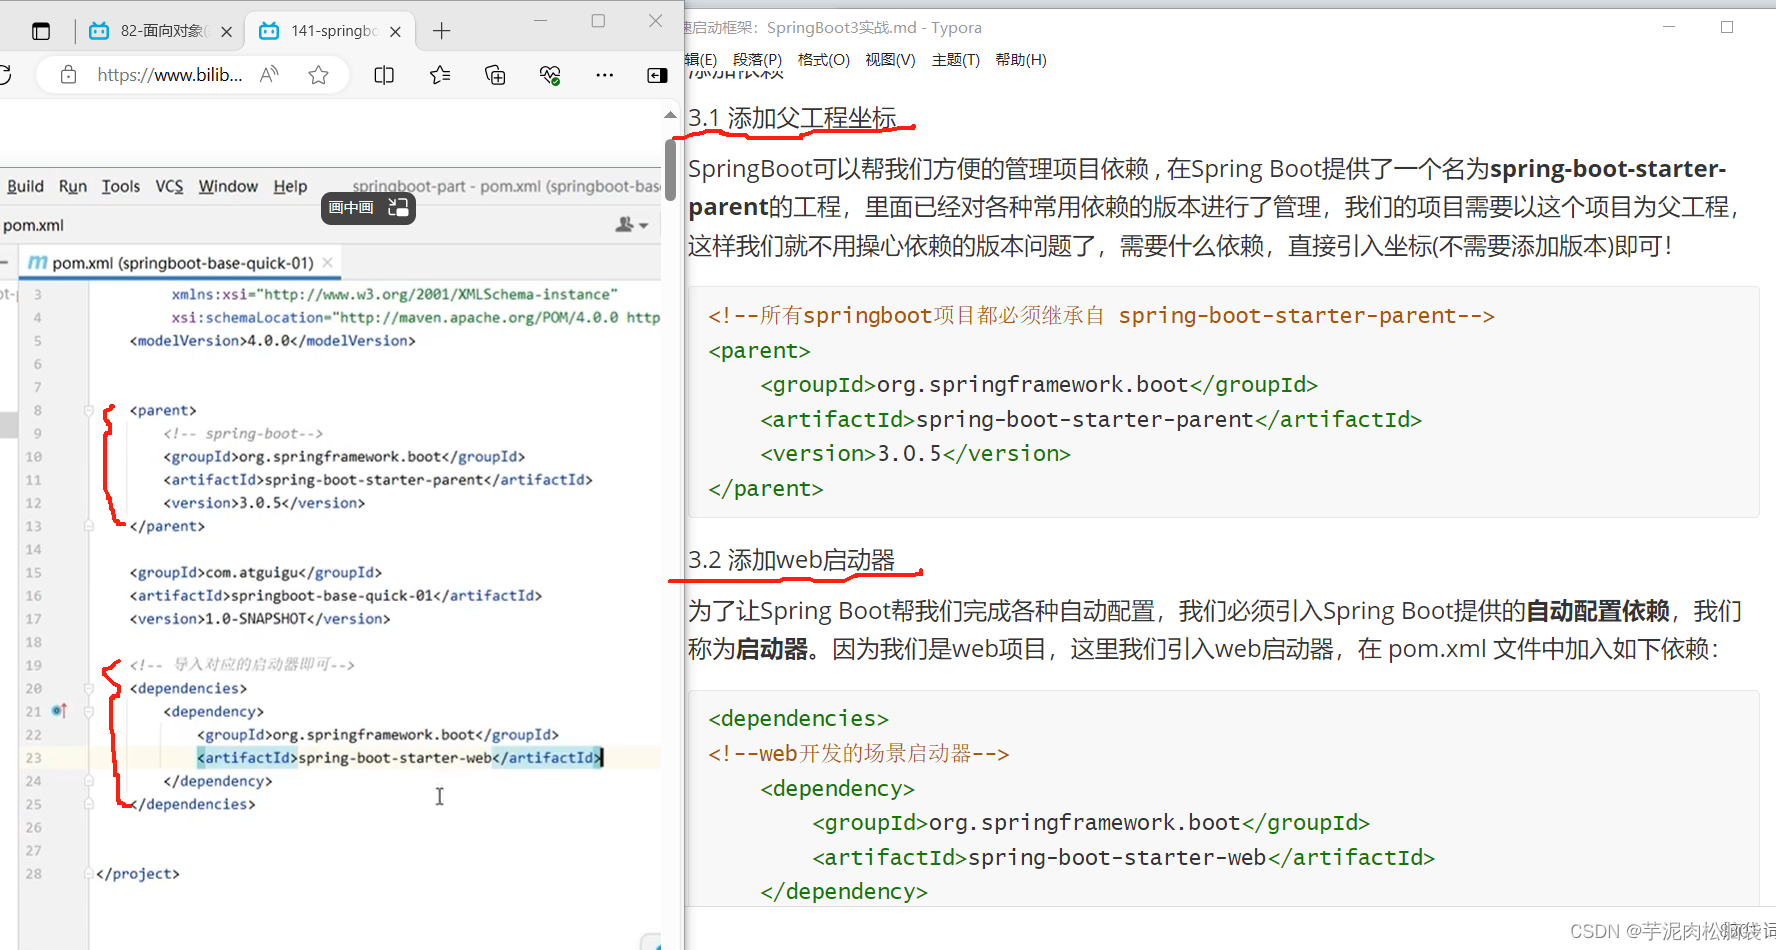Image resolution: width=1776 pixels, height=950 pixels.
Task: Click <version>3.0.5</version> in Typora code block
Action: point(915,454)
